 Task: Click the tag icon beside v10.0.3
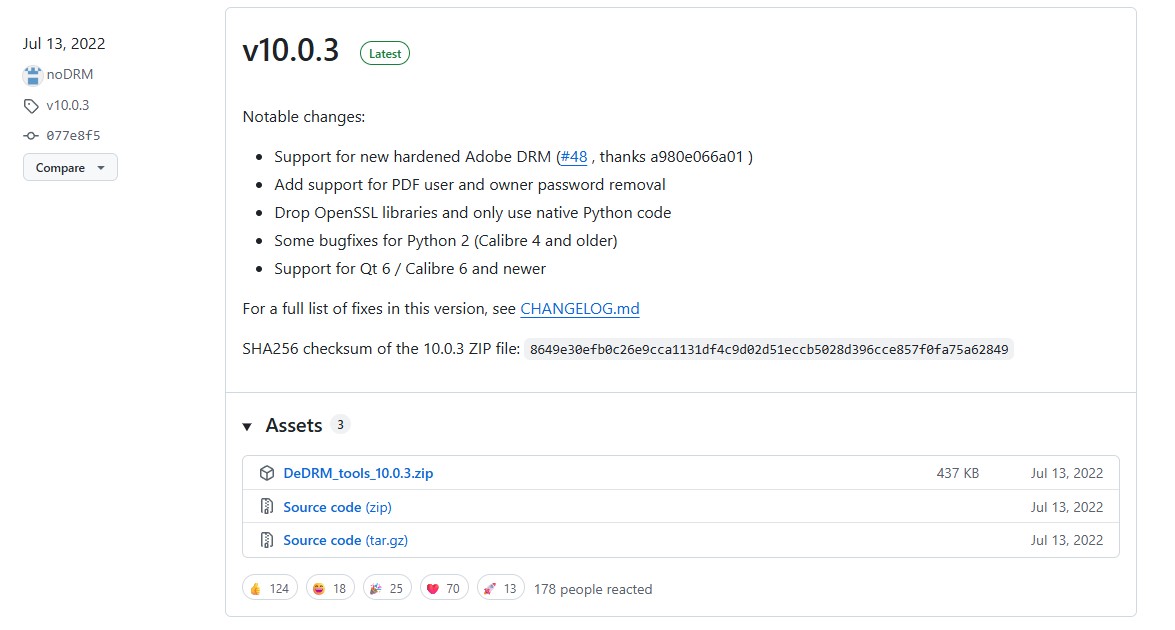tap(32, 106)
